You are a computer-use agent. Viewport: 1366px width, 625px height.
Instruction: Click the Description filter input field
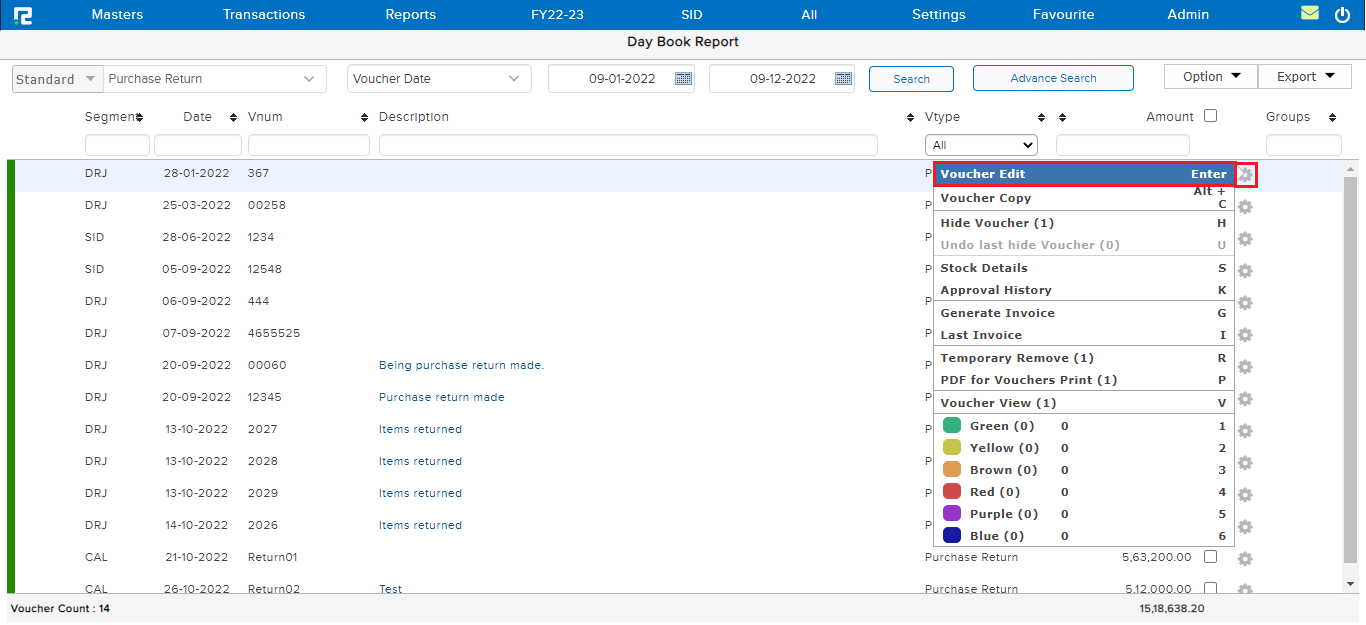tap(627, 145)
